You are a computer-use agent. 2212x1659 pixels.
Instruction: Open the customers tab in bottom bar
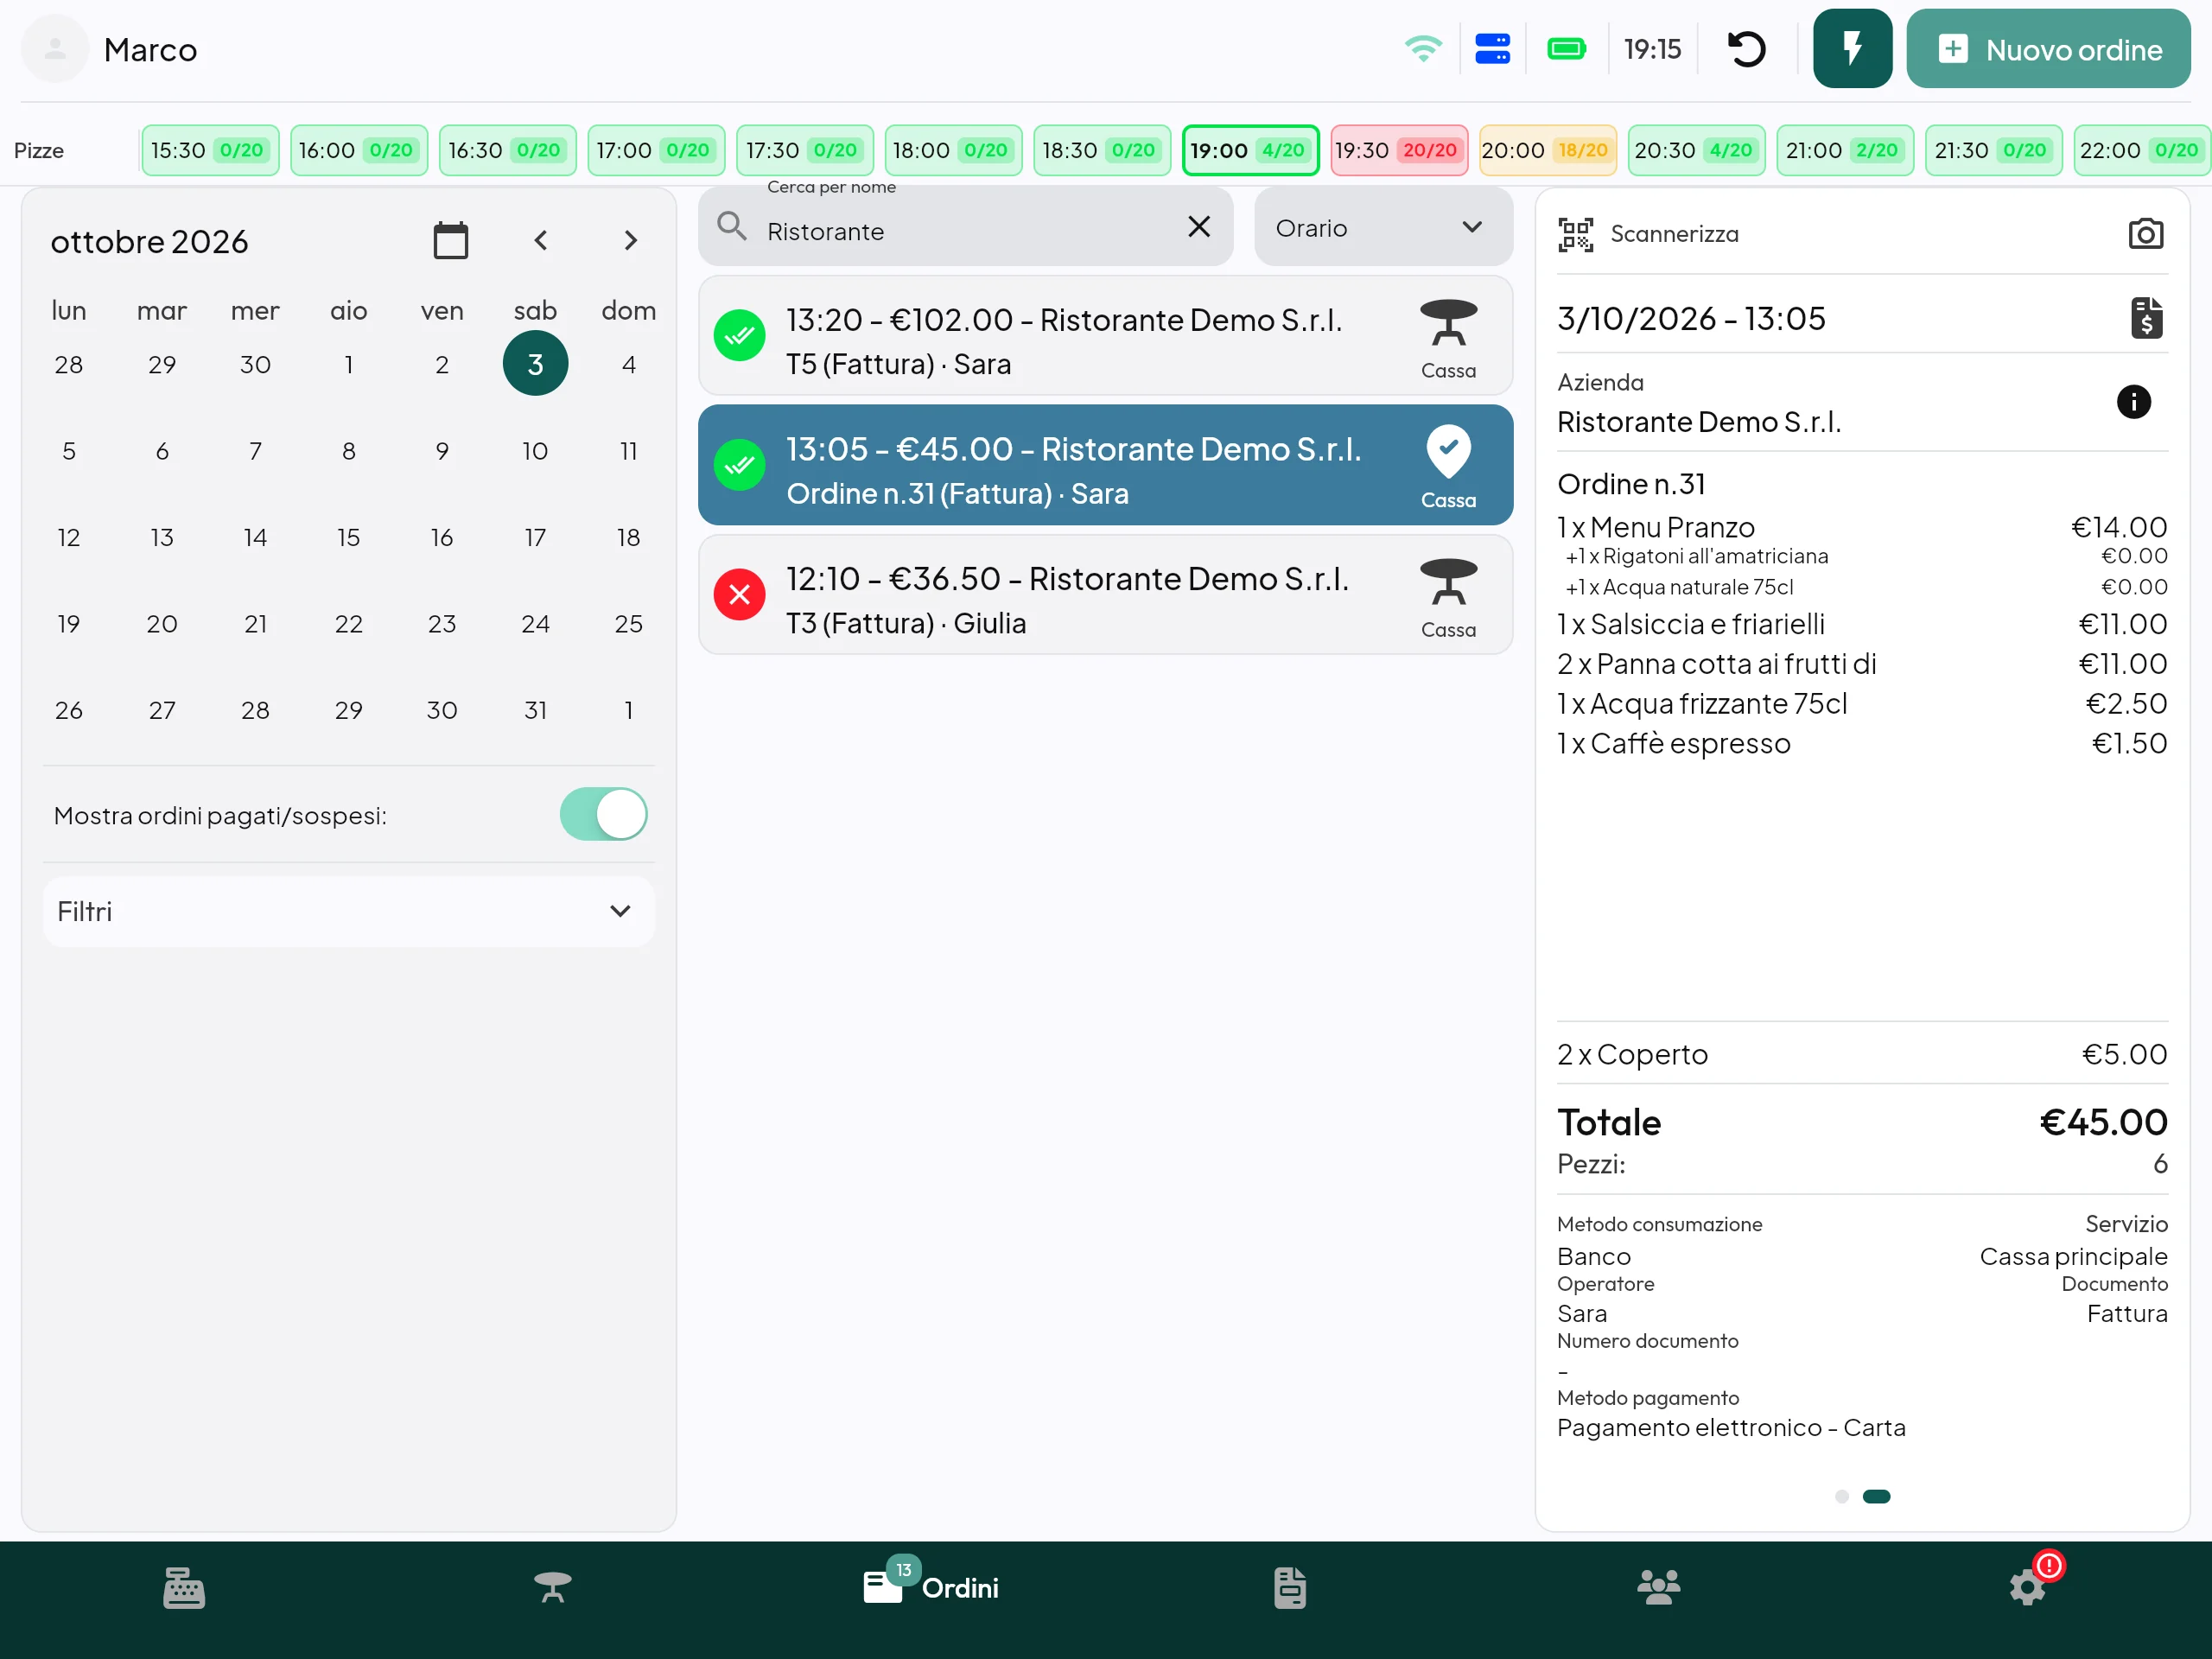pos(1658,1587)
